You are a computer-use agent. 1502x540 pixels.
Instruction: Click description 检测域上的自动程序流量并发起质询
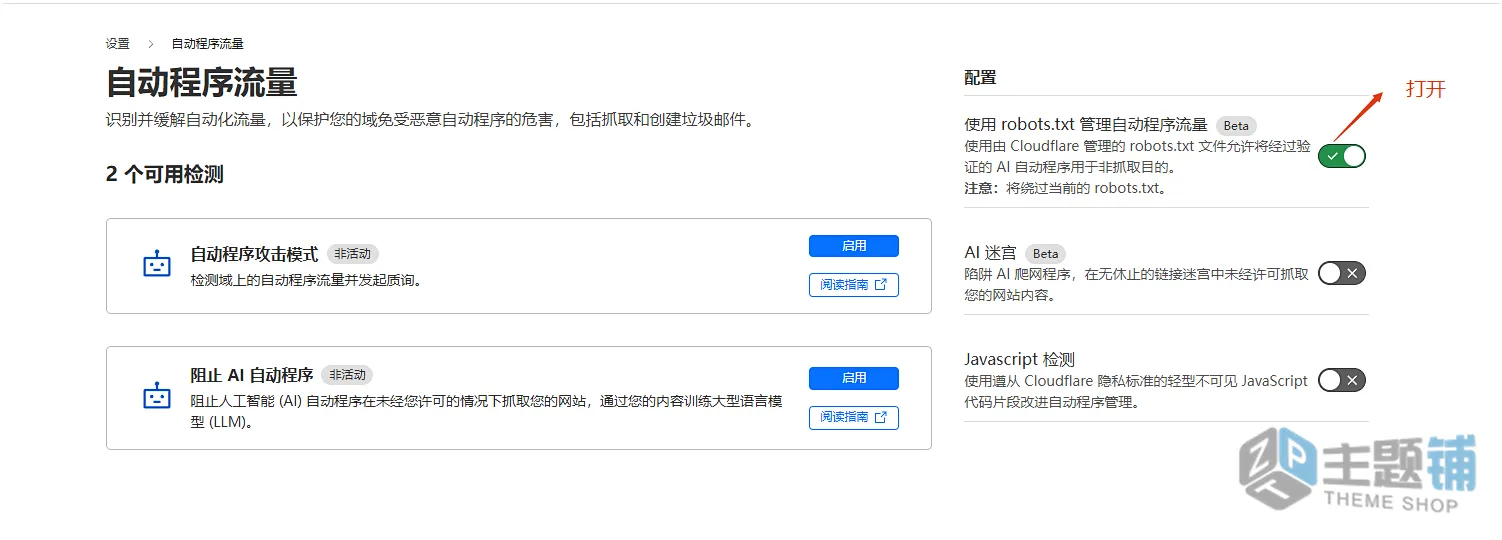click(x=306, y=280)
